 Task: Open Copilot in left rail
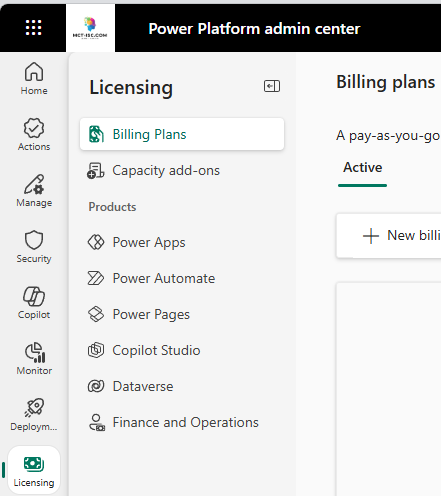click(34, 303)
